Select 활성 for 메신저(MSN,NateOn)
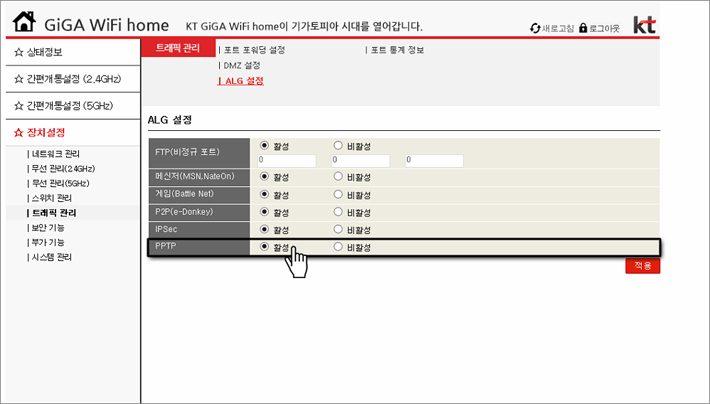710x404 pixels. [x=264, y=176]
